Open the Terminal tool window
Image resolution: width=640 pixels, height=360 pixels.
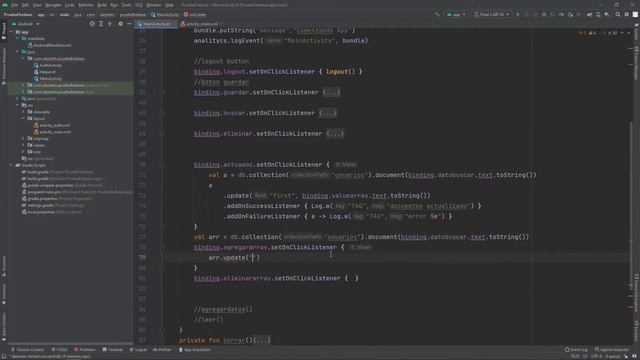coord(113,350)
